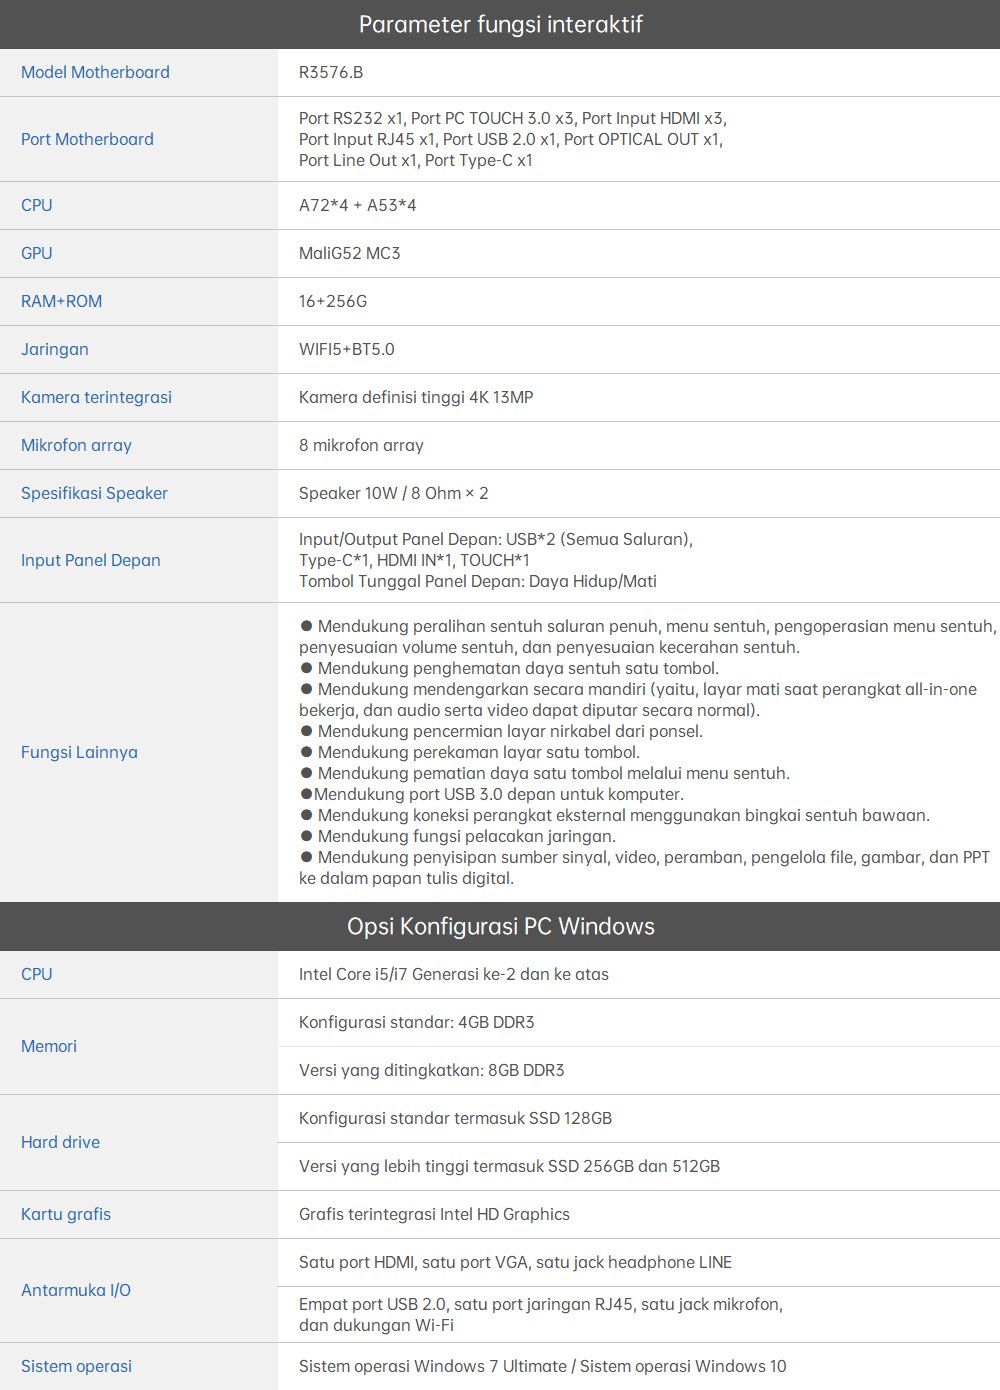Screen dimensions: 1000x1390
Task: Select the Antarmuka I/O label
Action: 76,1290
